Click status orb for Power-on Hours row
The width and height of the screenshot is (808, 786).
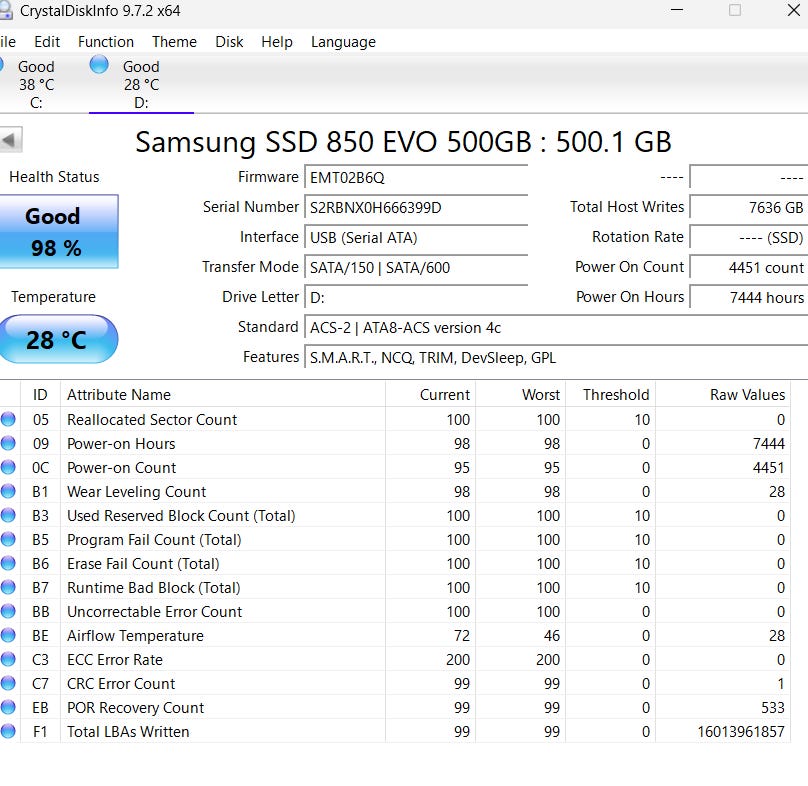pos(8,443)
